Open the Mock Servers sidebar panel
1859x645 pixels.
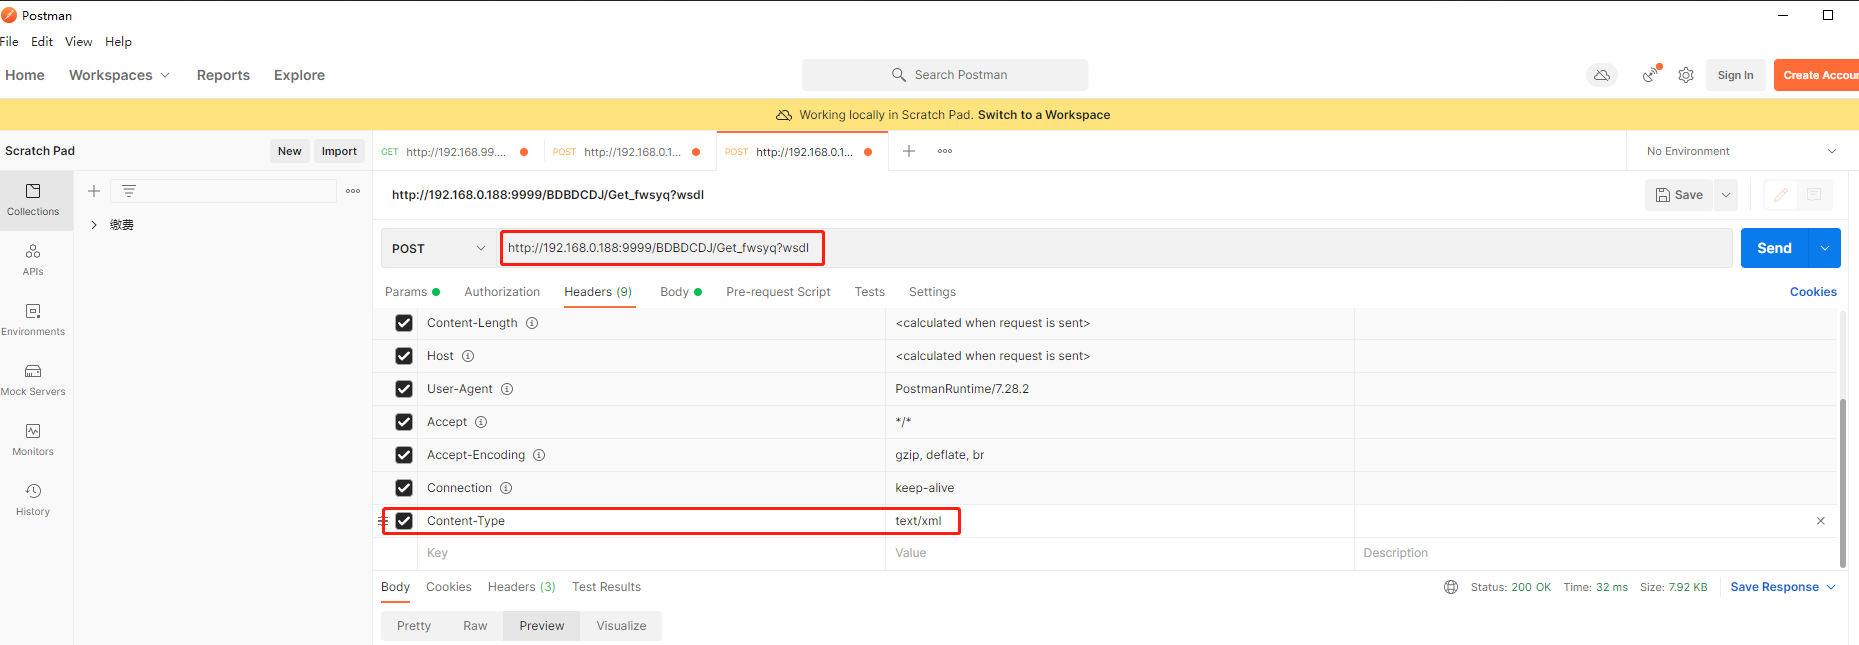coord(33,380)
